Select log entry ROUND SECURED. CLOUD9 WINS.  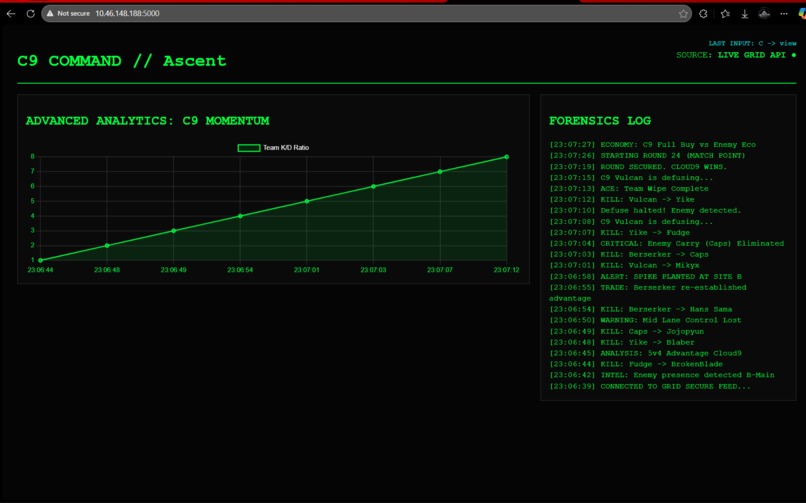point(638,166)
